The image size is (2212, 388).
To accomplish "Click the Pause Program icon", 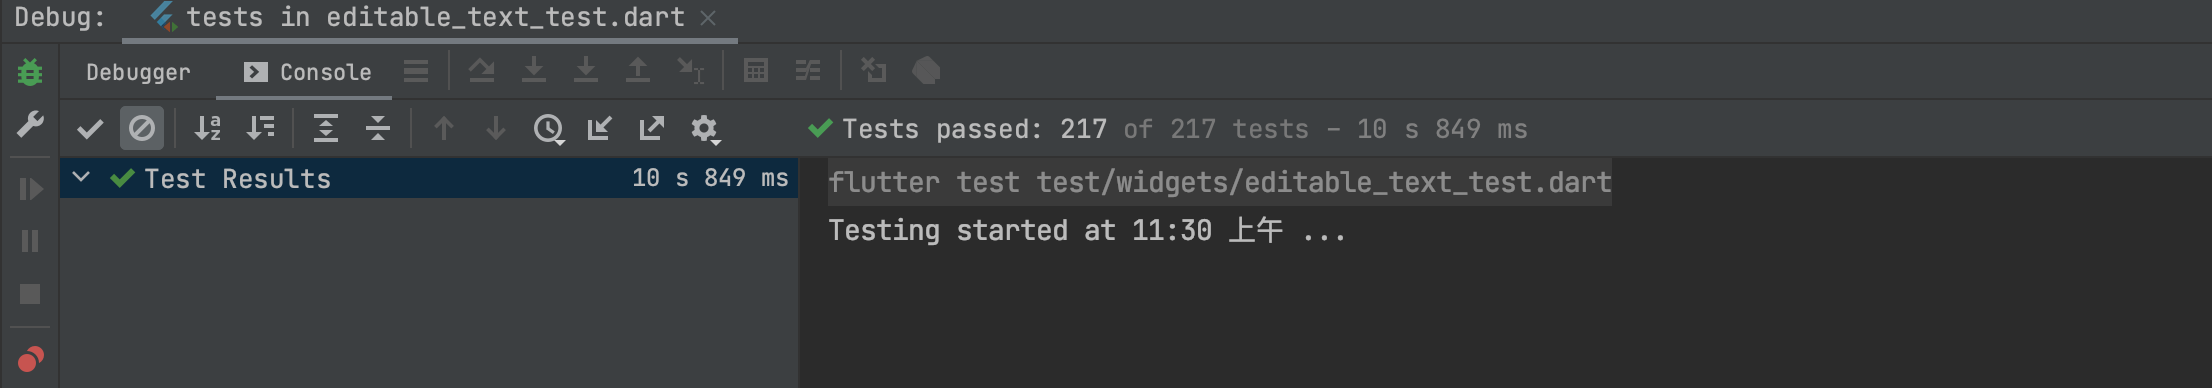I will click(30, 241).
